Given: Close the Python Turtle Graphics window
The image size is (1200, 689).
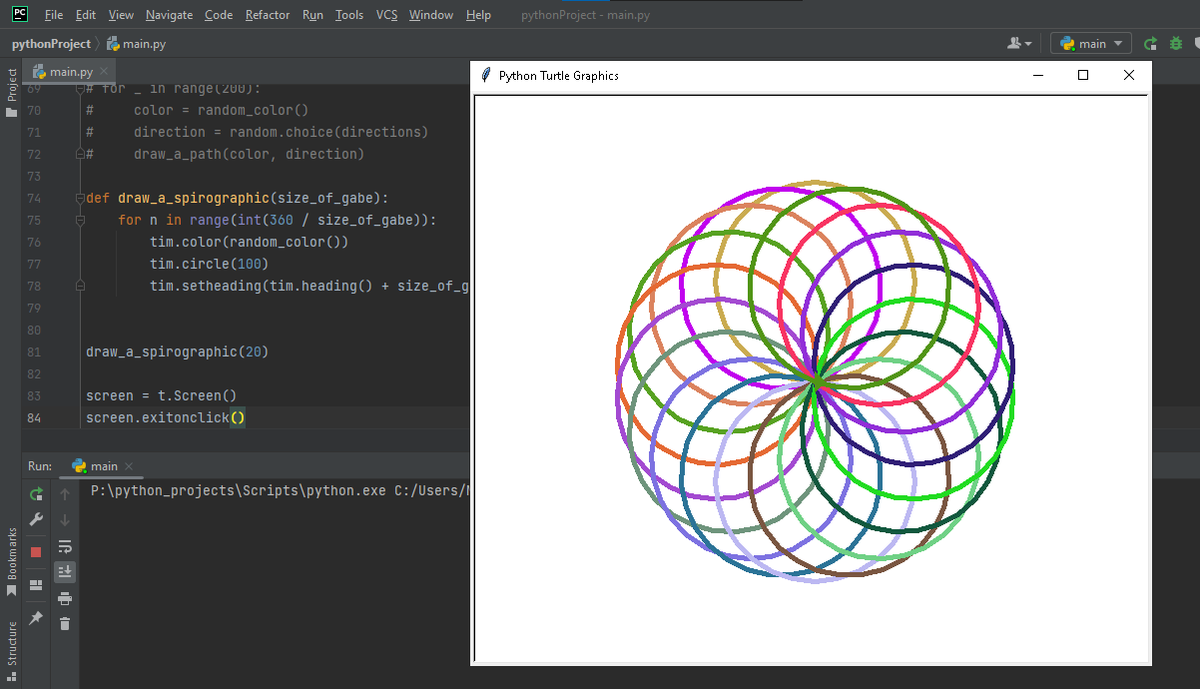Looking at the screenshot, I should tap(1129, 75).
